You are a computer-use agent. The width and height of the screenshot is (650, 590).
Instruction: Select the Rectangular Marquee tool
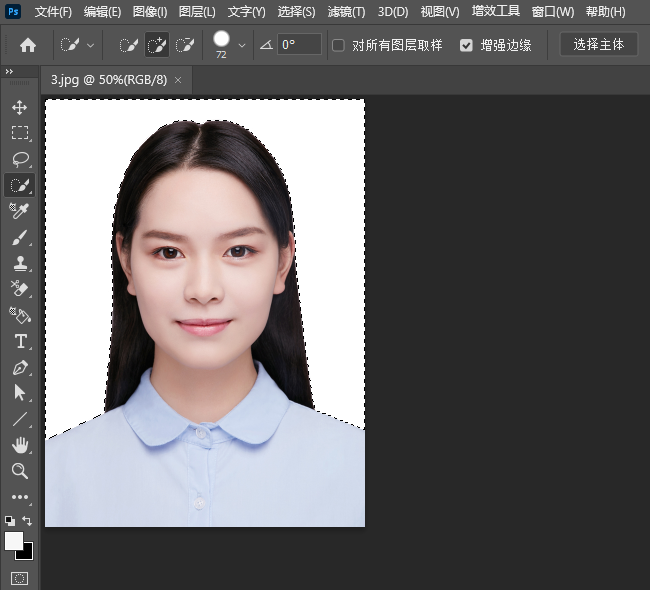pos(20,133)
